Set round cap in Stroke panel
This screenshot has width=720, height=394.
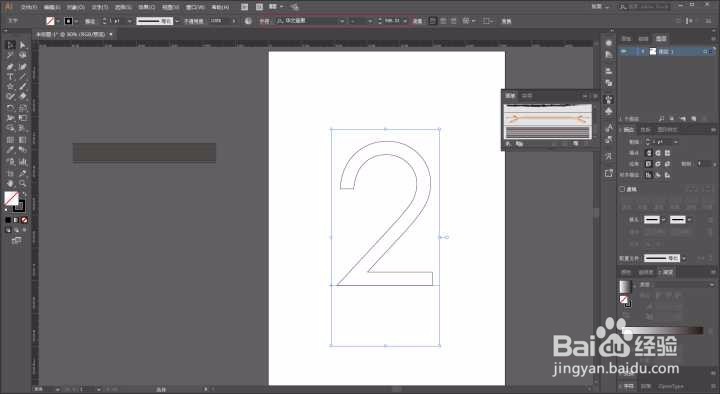click(x=658, y=153)
